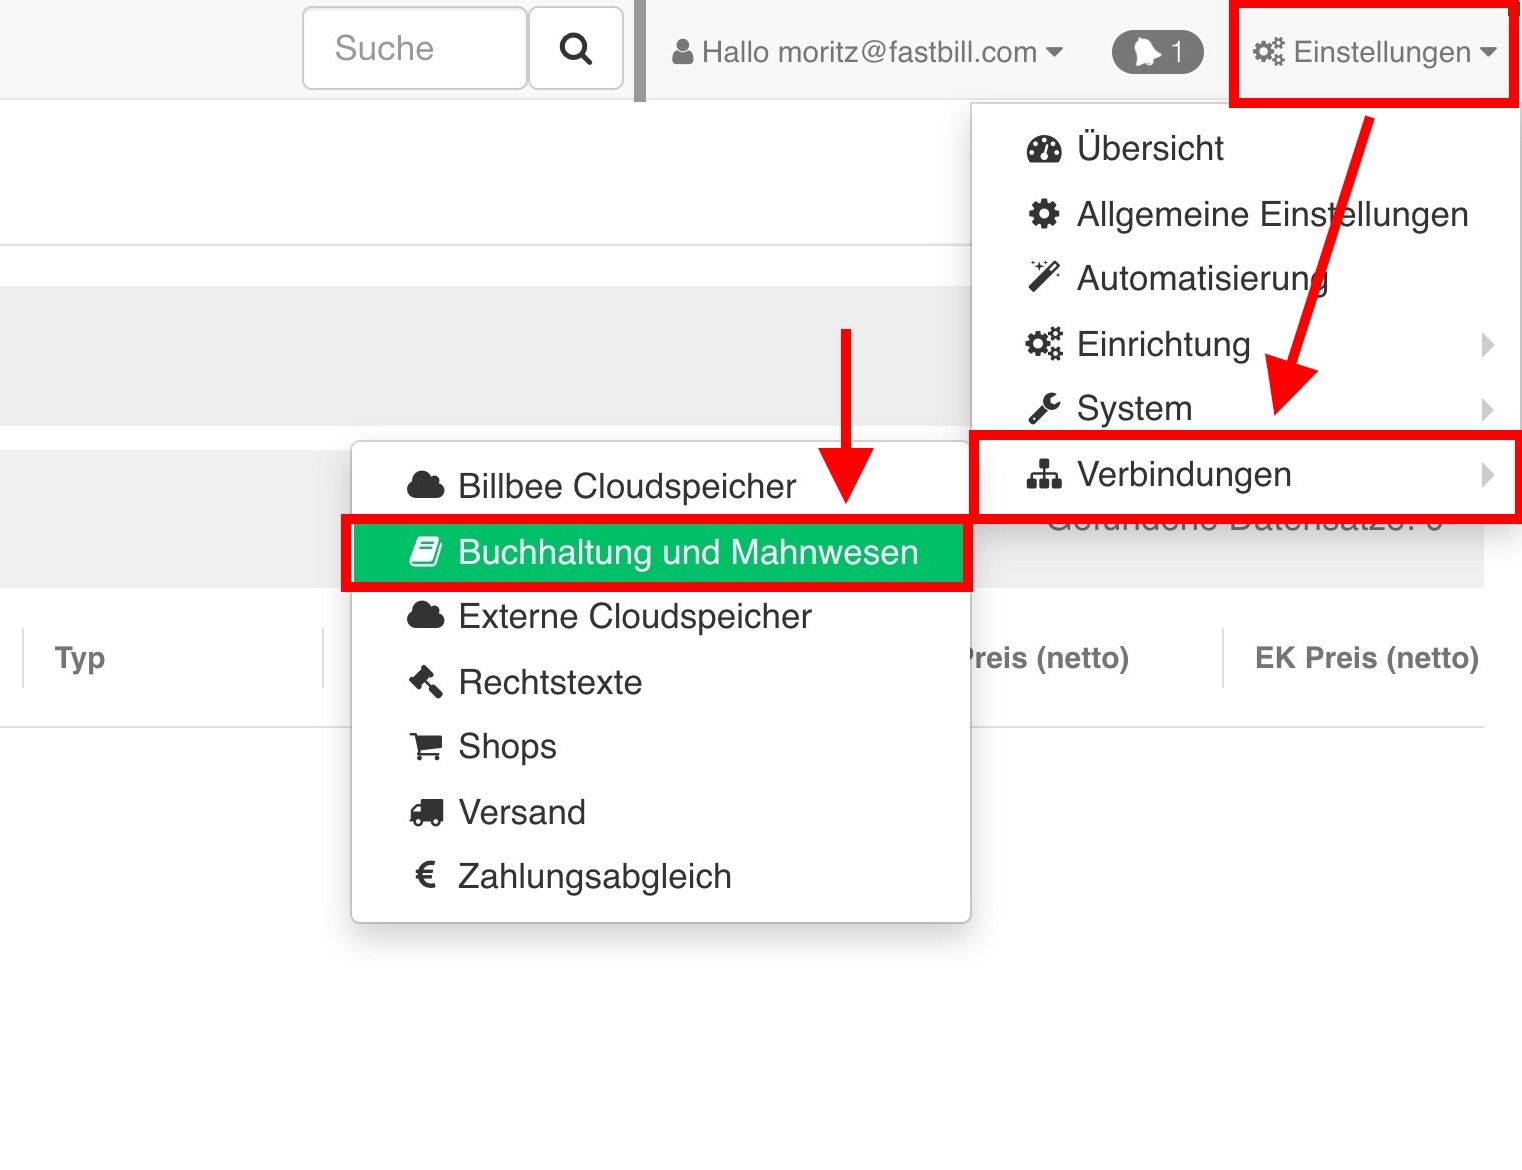The image size is (1522, 1170).
Task: Click the EK Preis (netto) column header
Action: pos(1366,658)
